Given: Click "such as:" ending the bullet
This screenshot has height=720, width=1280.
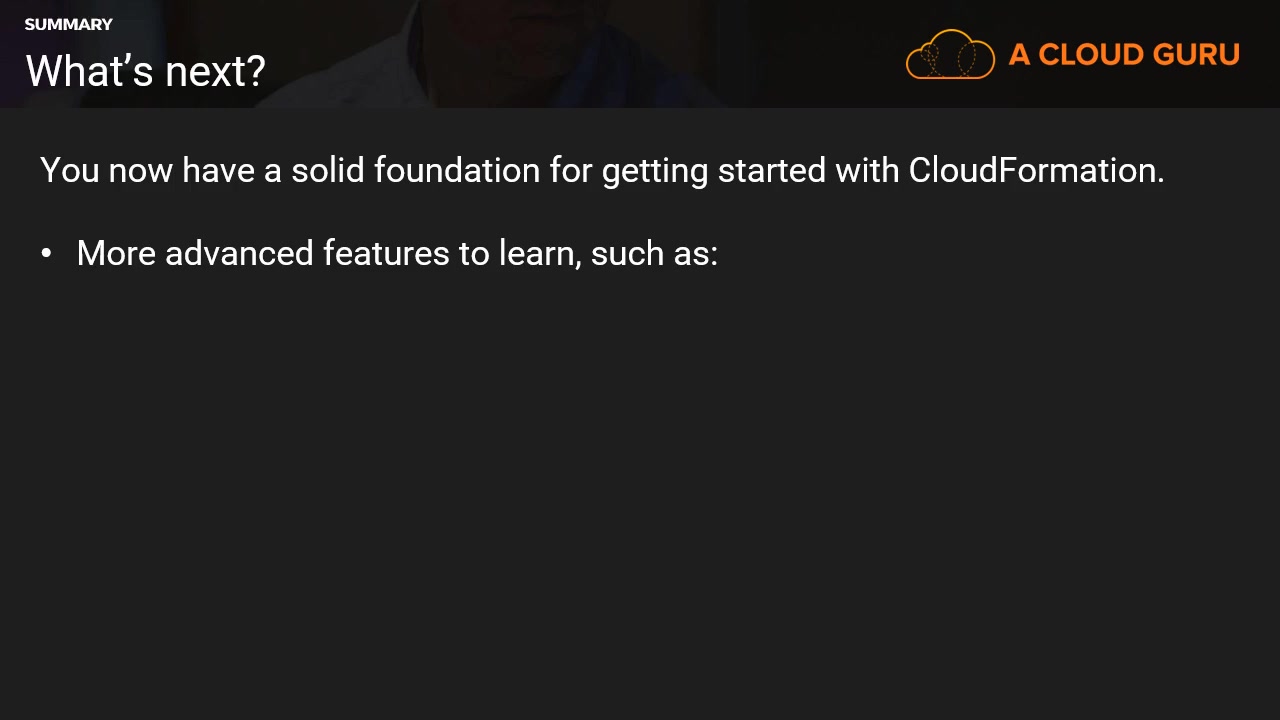Looking at the screenshot, I should (x=654, y=253).
